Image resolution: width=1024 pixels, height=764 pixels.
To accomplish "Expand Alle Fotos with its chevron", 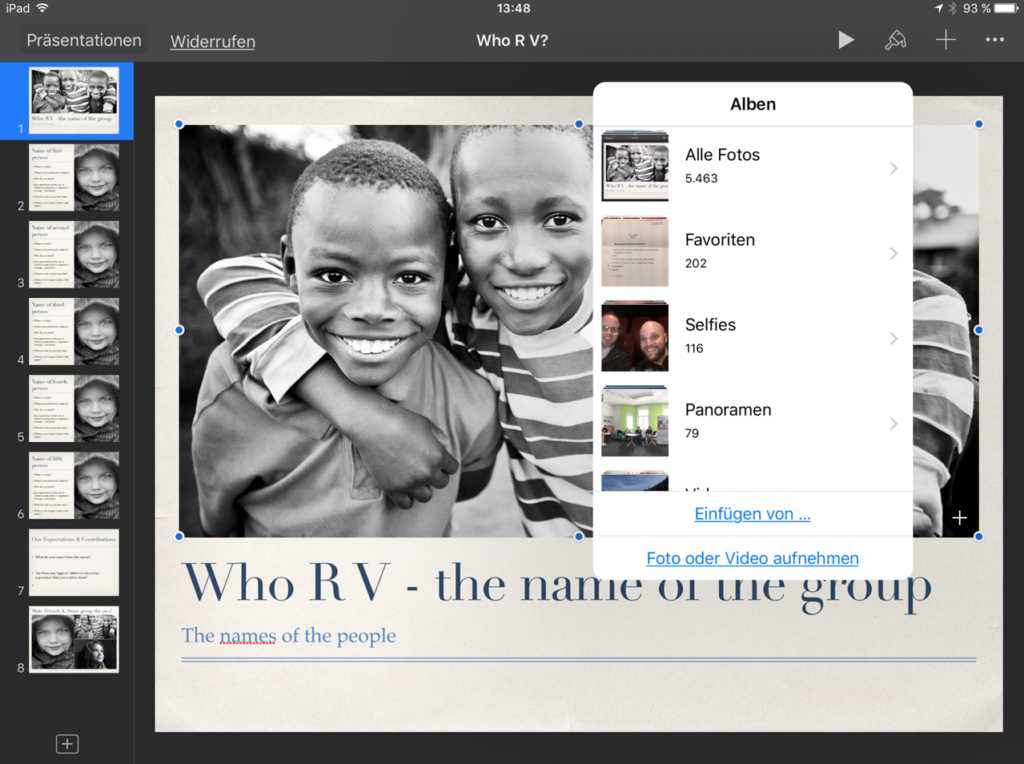I will click(893, 168).
